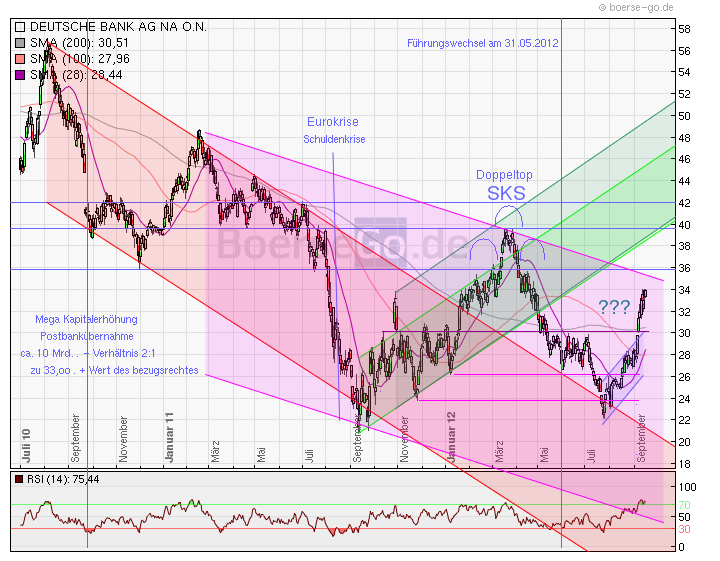Click the Mai label after Januar 12
720x561 pixels.
click(544, 454)
